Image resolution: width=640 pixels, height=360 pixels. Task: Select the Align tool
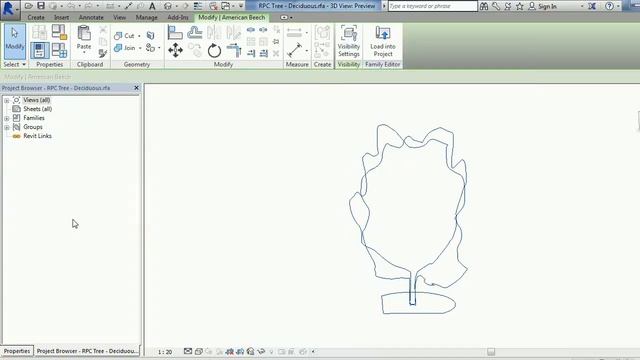[x=175, y=32]
